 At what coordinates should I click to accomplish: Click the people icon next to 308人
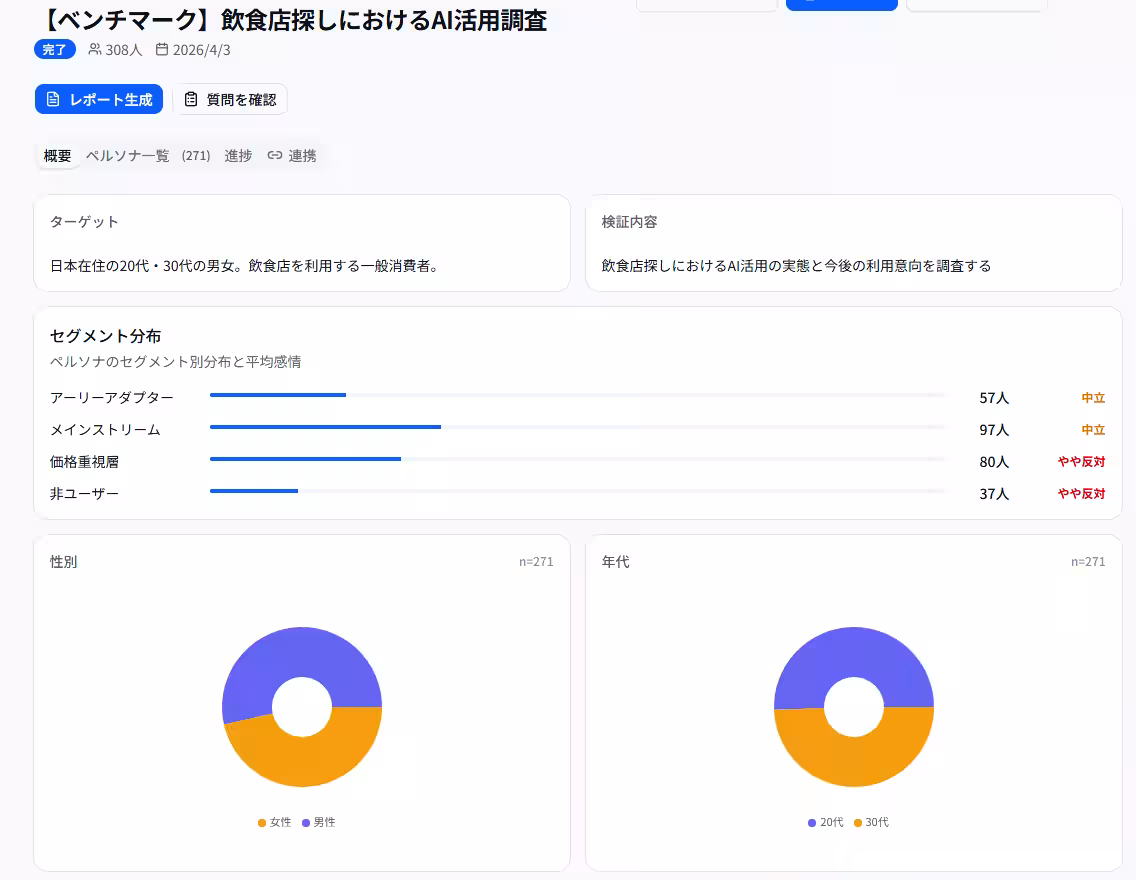(x=95, y=49)
